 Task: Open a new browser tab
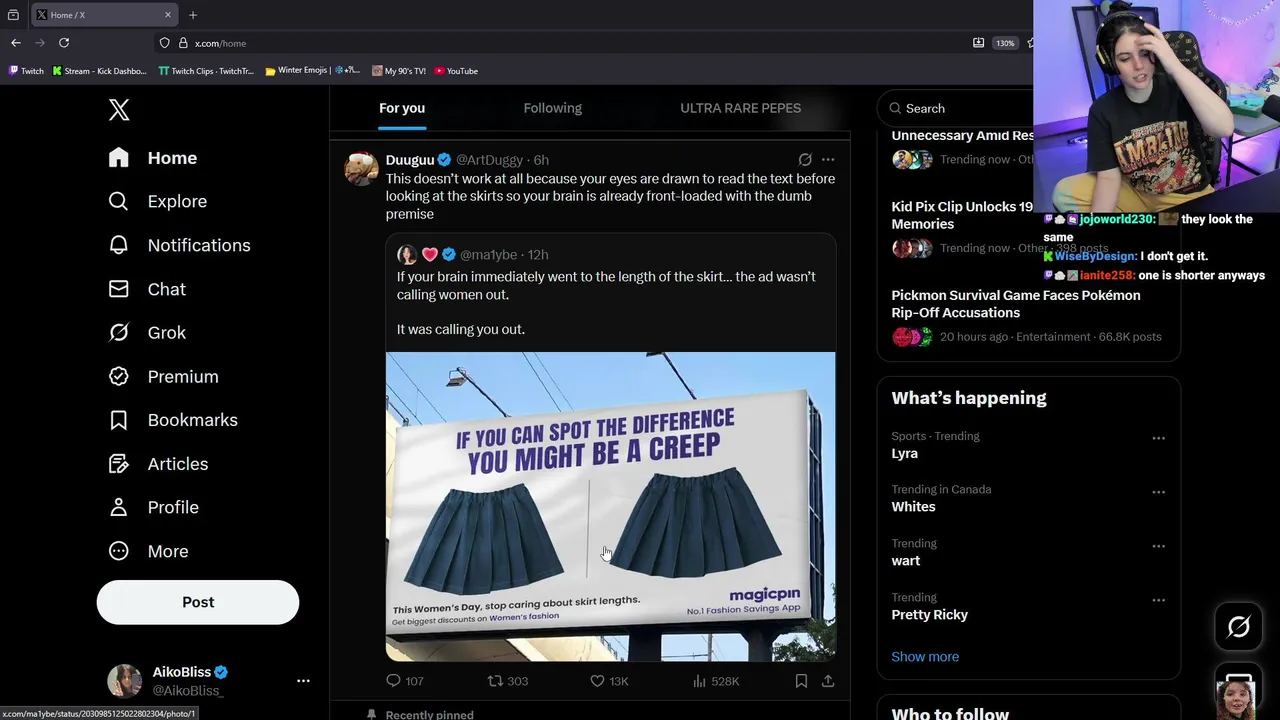click(x=193, y=15)
